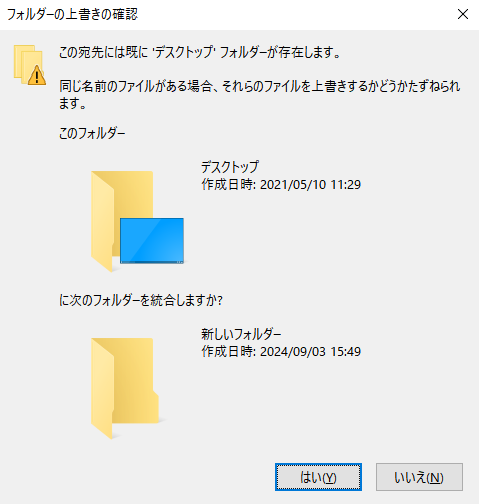The width and height of the screenshot is (479, 504).
Task: Click the この宛先には既に message beginning
Action: click(103, 52)
